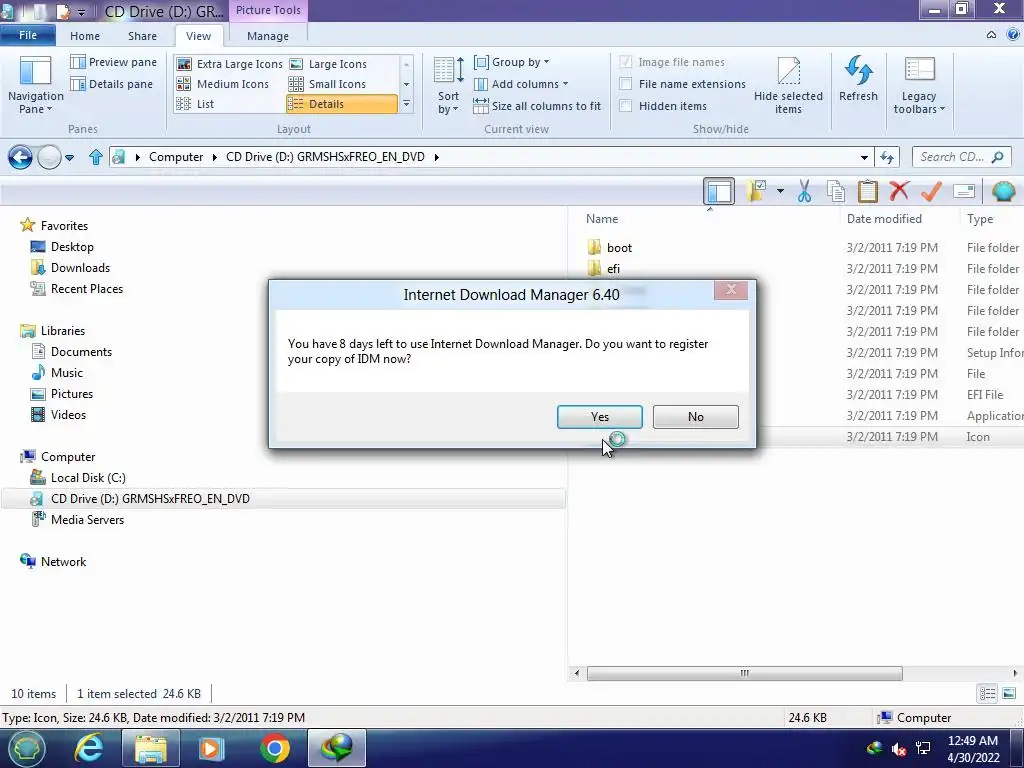
Task: Select Downloads under Favorites
Action: [80, 268]
